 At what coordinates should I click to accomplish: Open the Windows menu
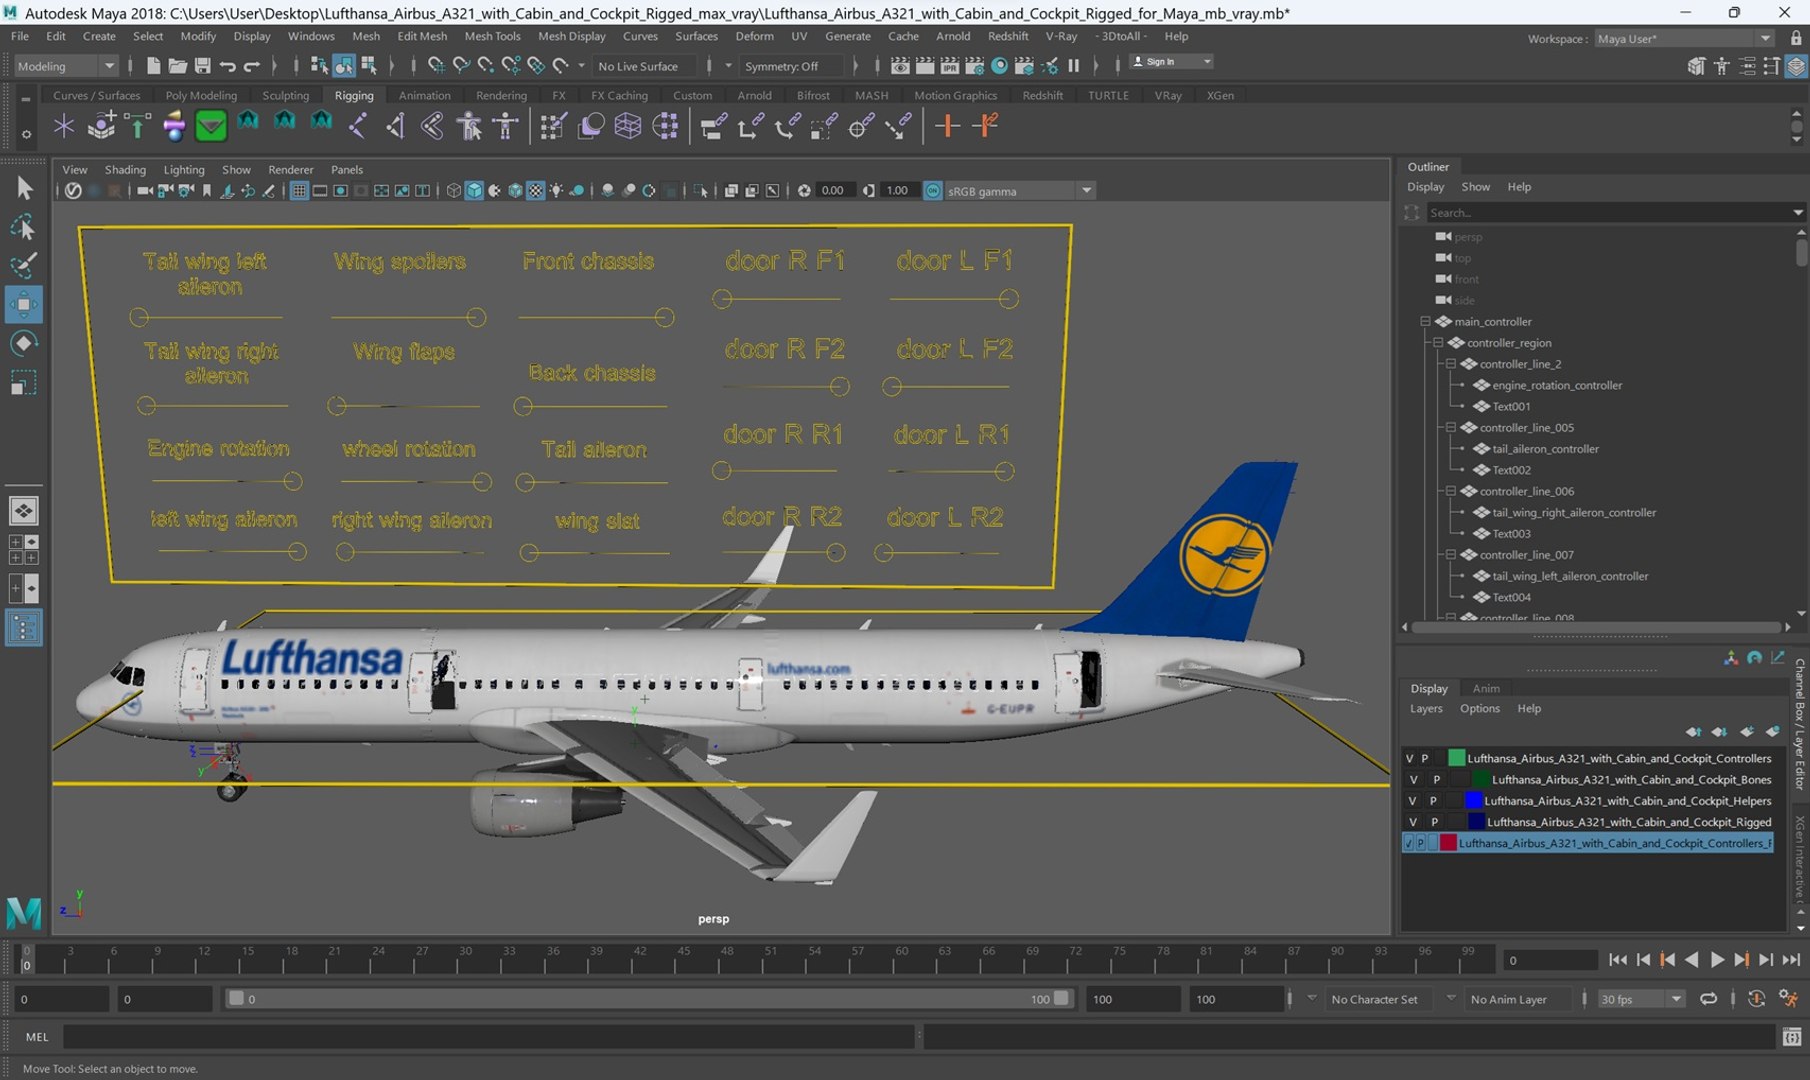pos(311,36)
